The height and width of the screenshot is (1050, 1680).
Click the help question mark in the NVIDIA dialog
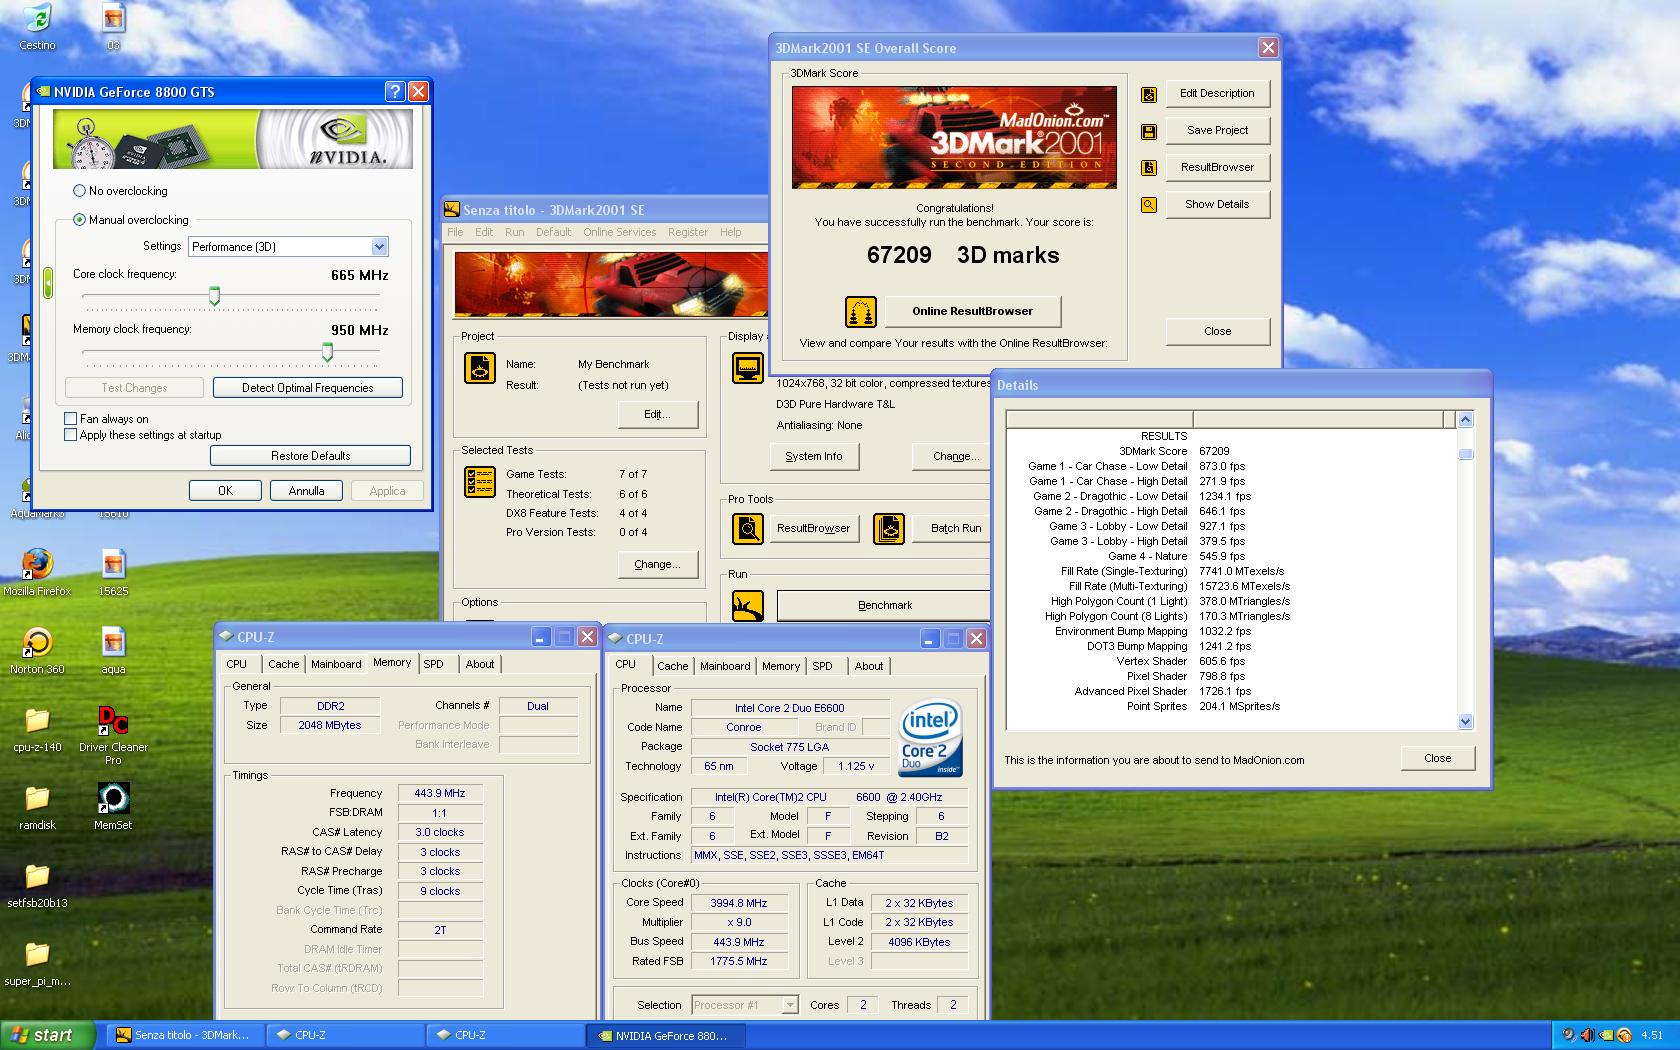tap(395, 91)
